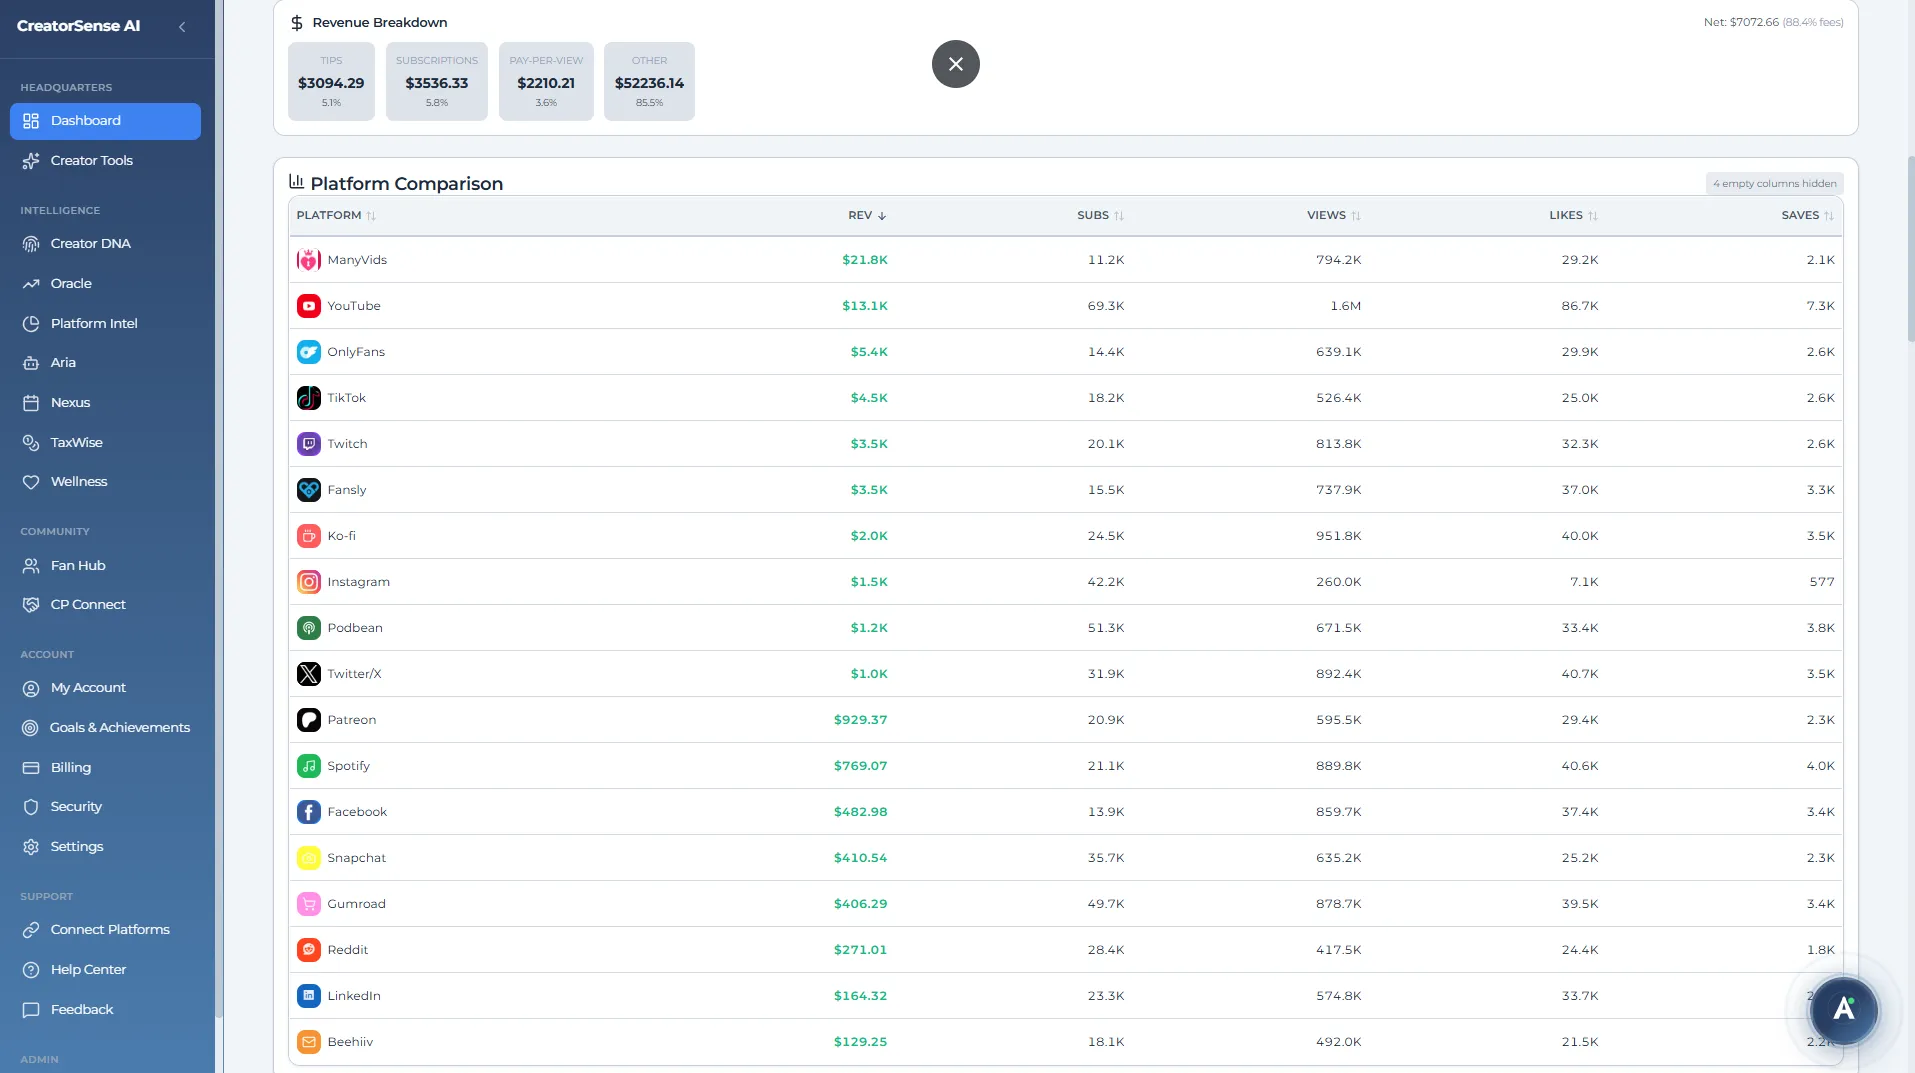Open the Connect Platforms page
Viewport: 1915px width, 1073px height.
click(109, 929)
